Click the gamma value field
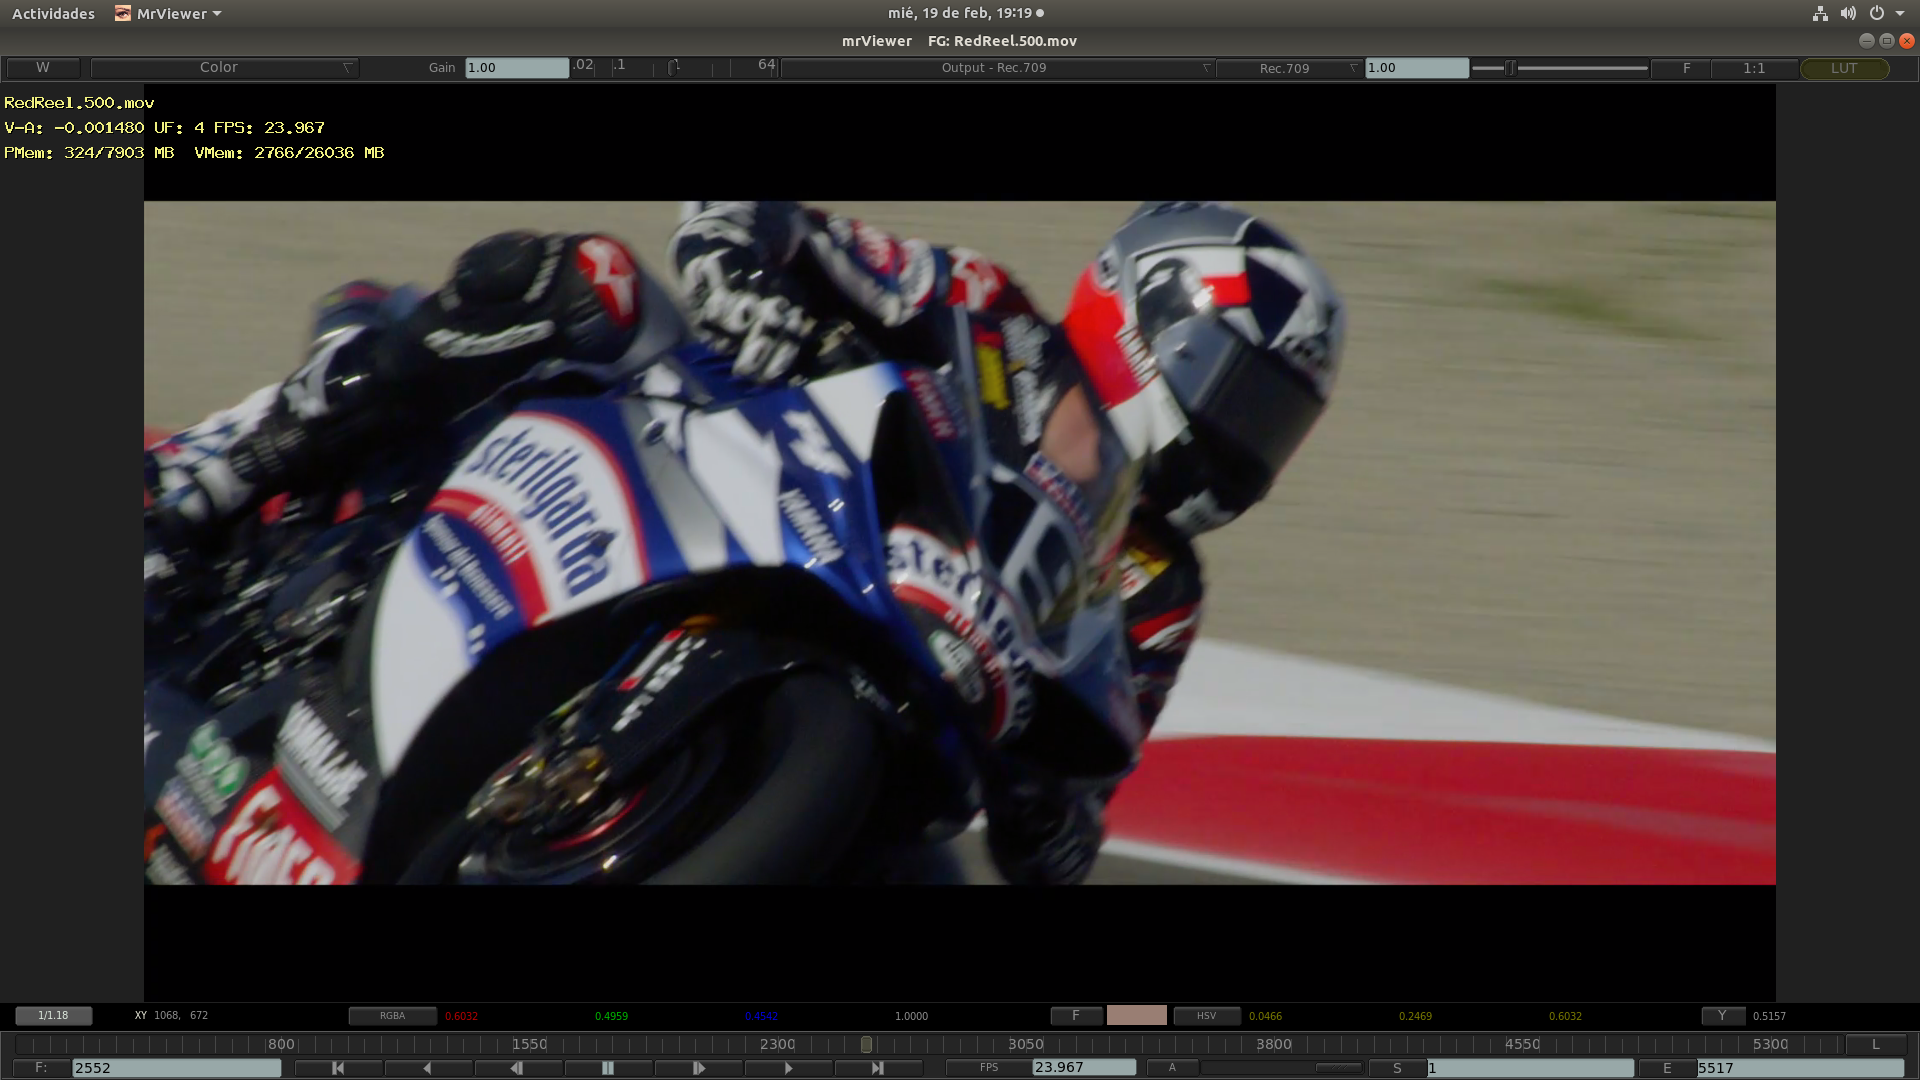1920x1080 pixels. [x=1417, y=67]
